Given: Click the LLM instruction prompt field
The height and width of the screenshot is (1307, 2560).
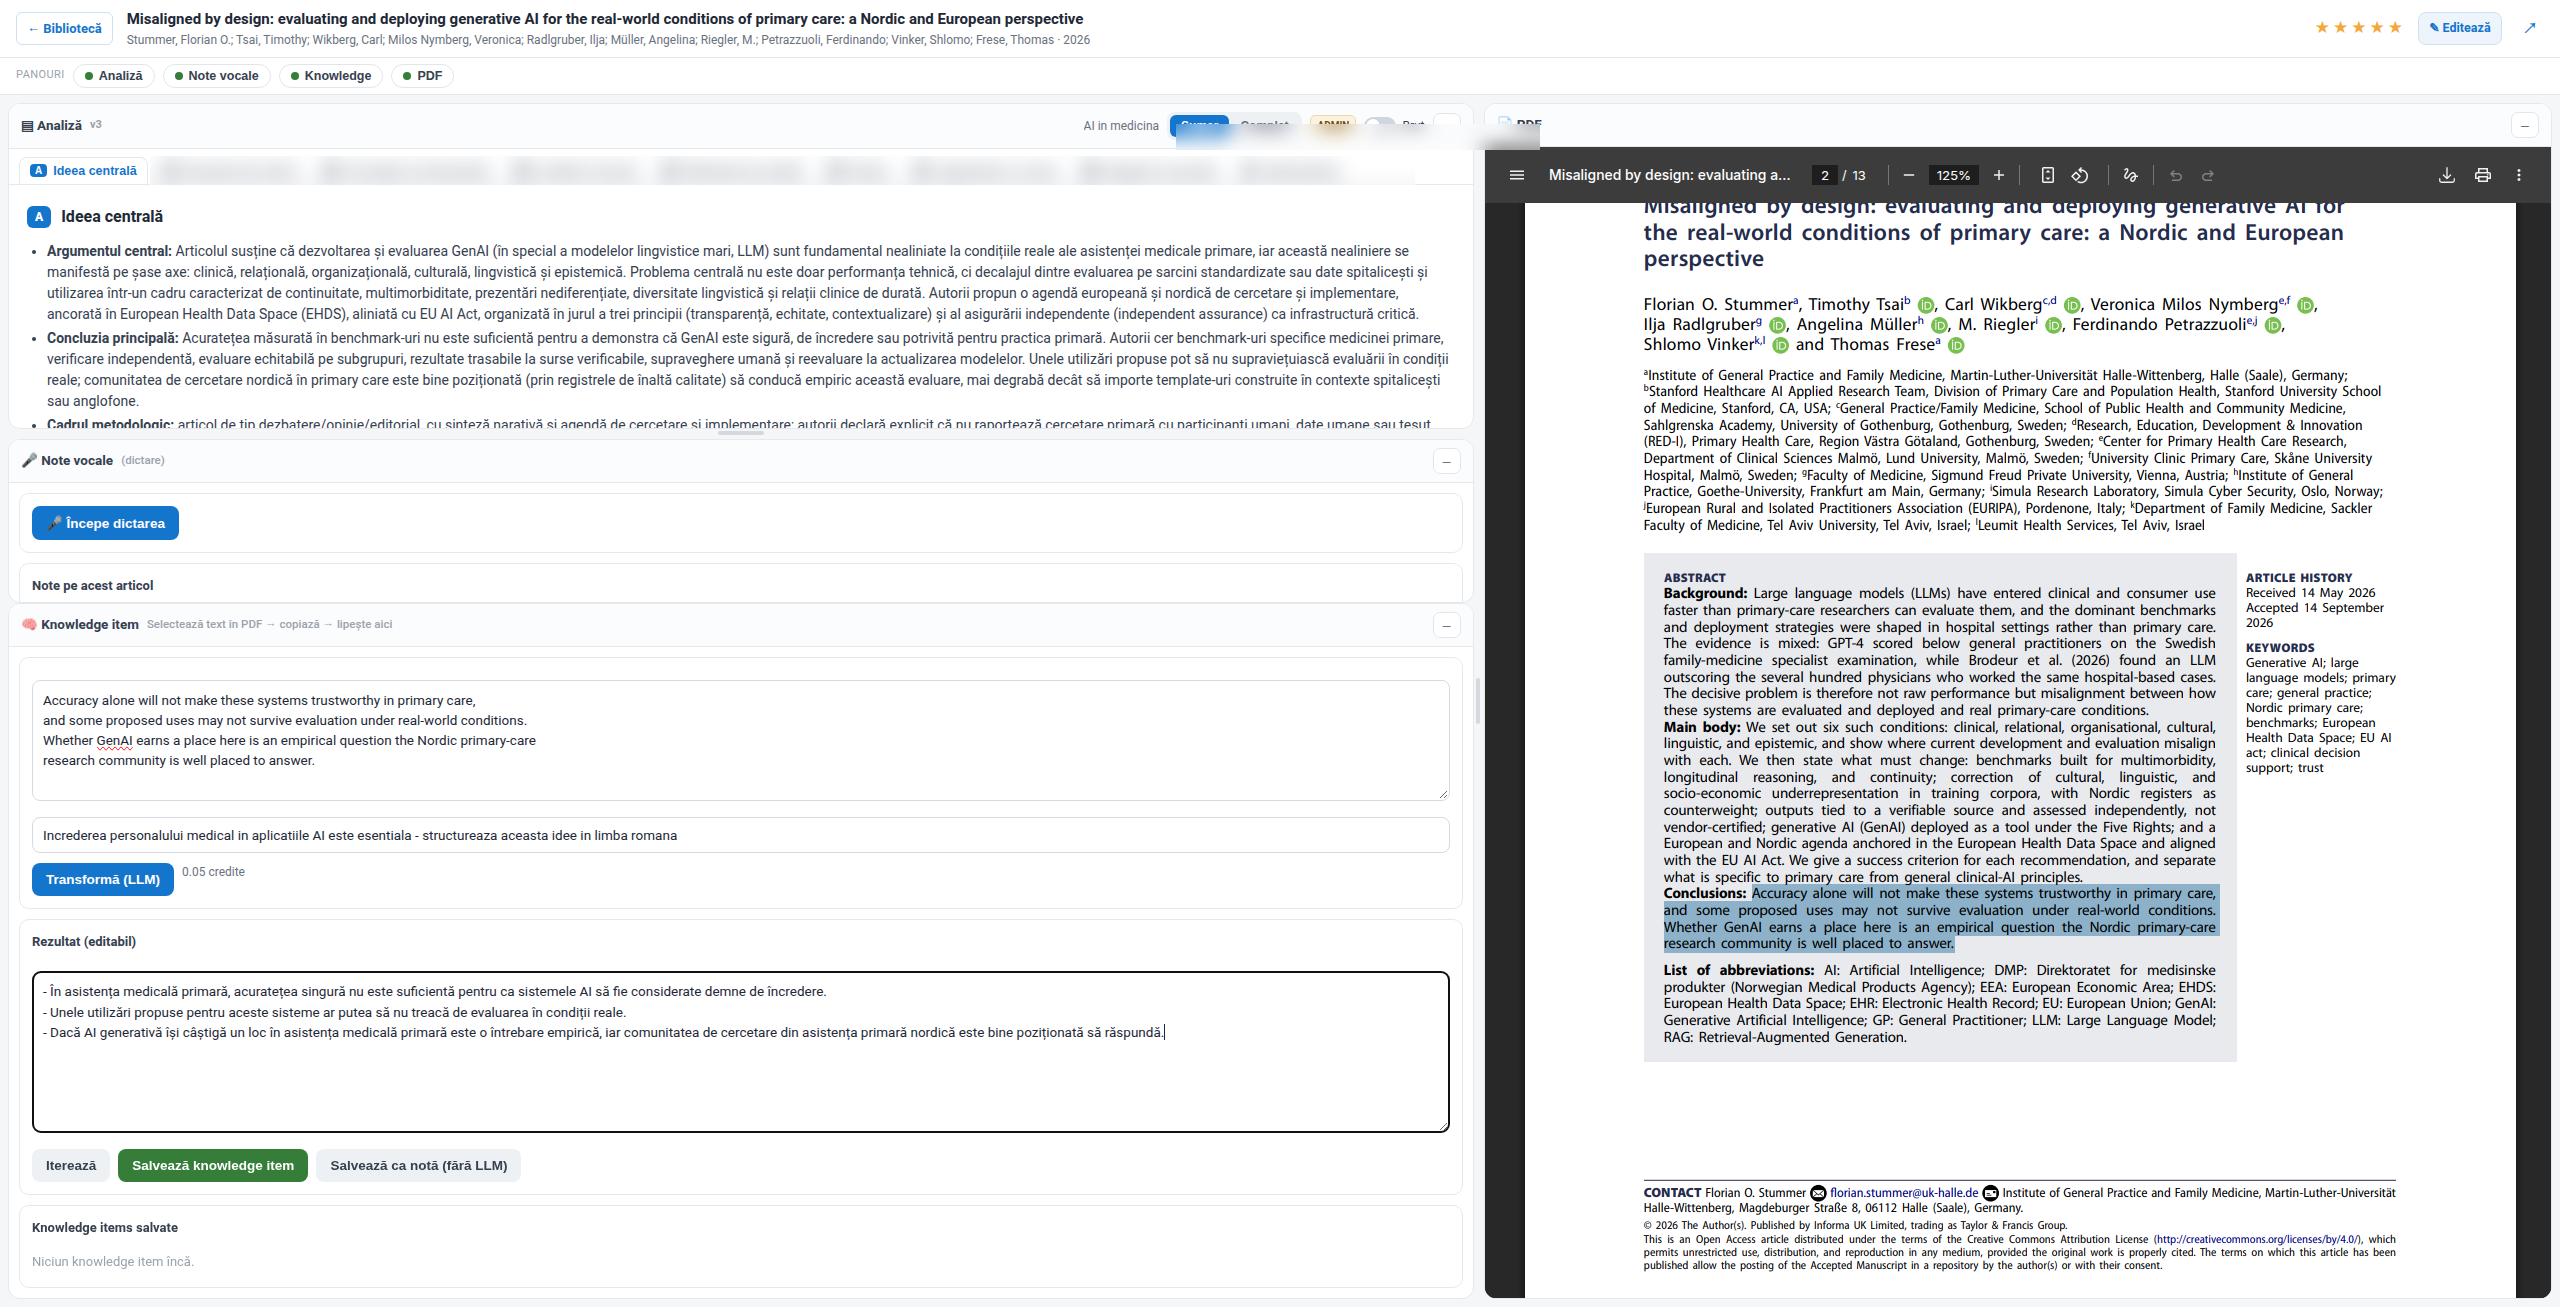Looking at the screenshot, I should 741,835.
